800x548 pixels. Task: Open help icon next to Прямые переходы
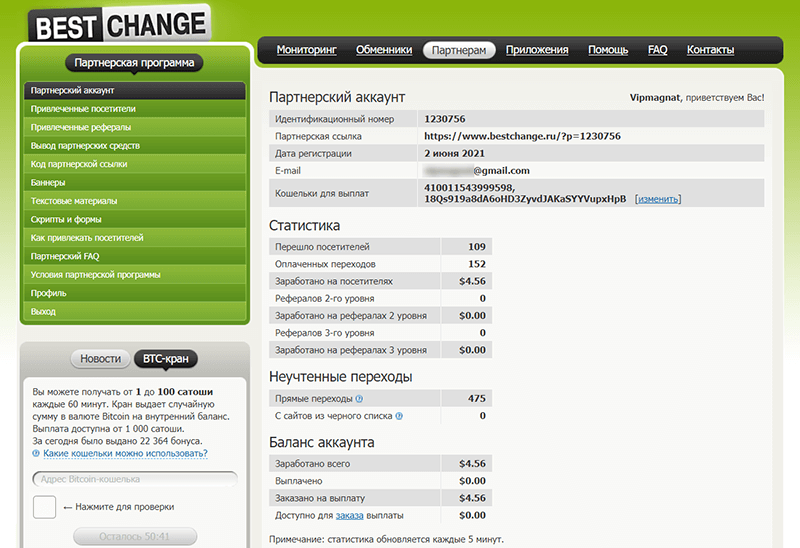[x=359, y=398]
